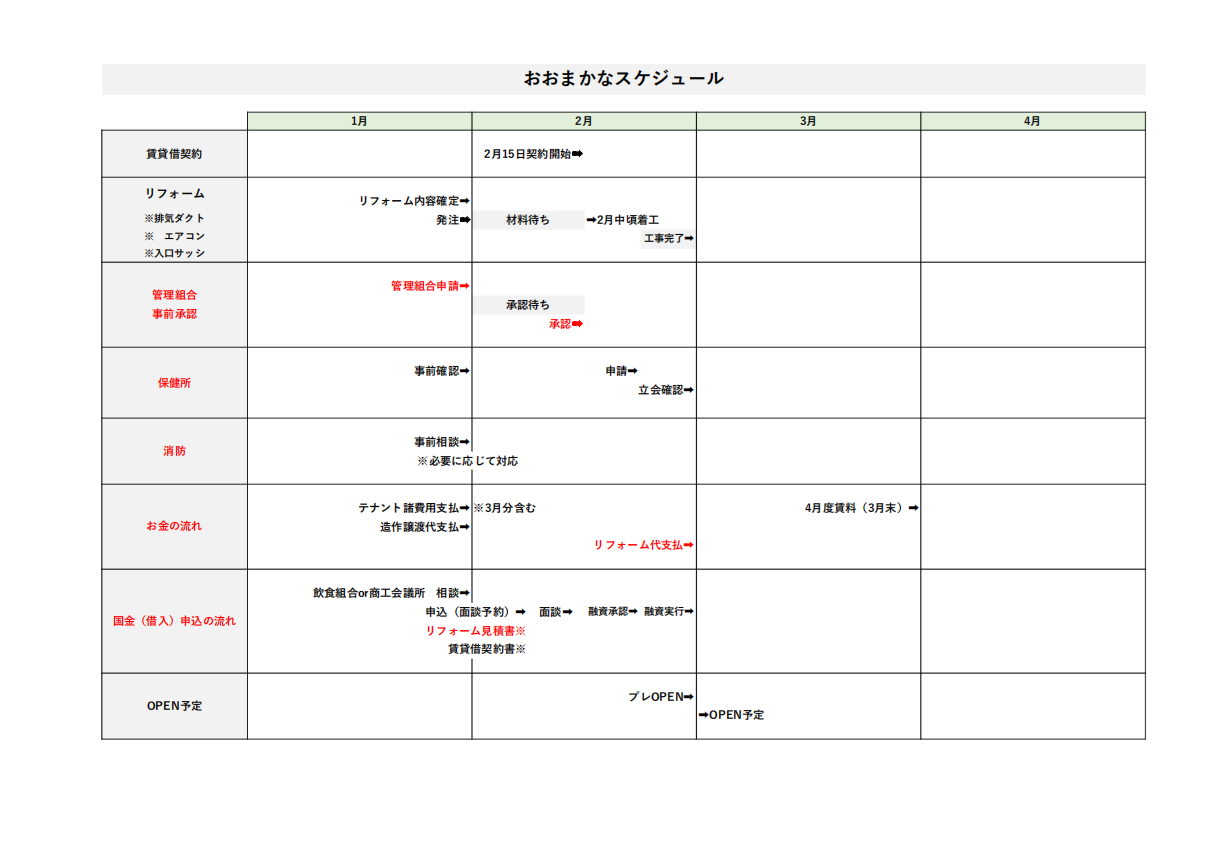
Task: Click the 消防 row label
Action: point(174,451)
